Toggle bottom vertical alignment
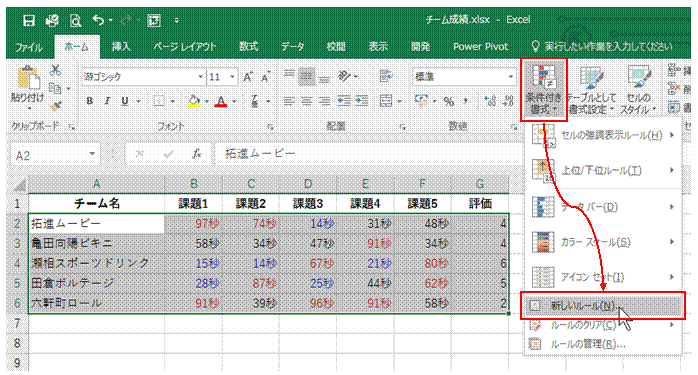 (x=324, y=78)
